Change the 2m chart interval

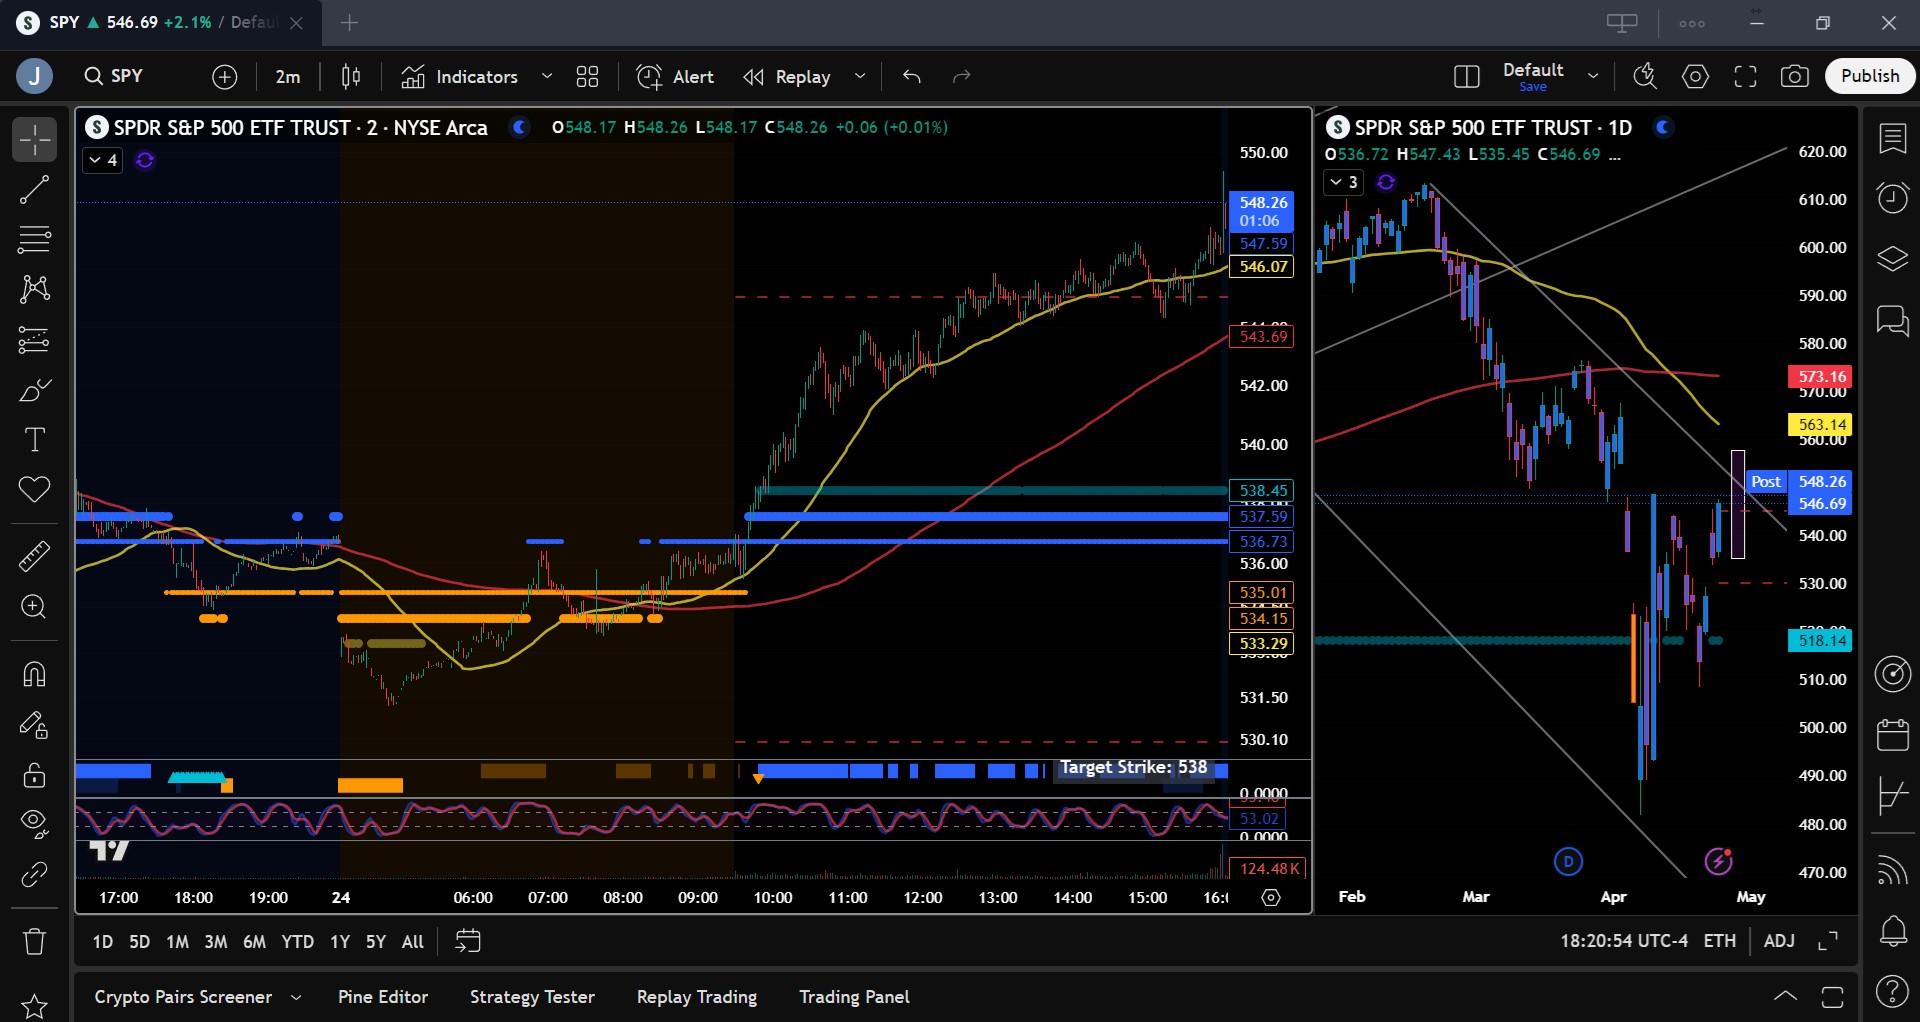288,76
